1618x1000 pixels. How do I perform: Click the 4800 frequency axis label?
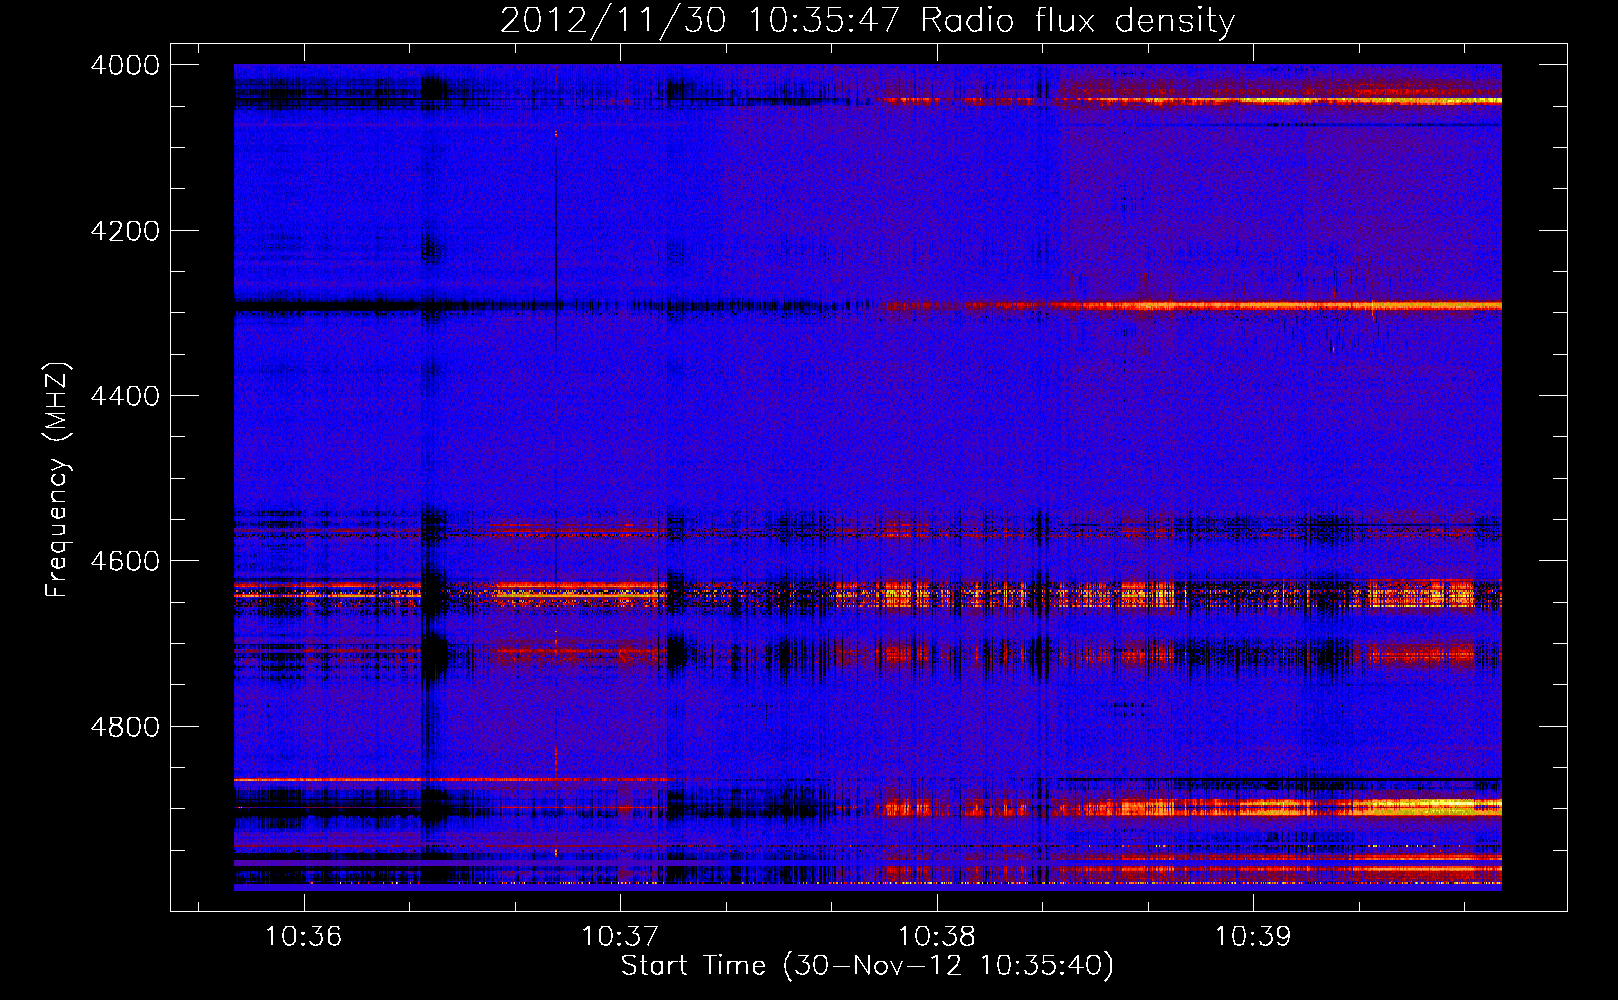(x=125, y=726)
